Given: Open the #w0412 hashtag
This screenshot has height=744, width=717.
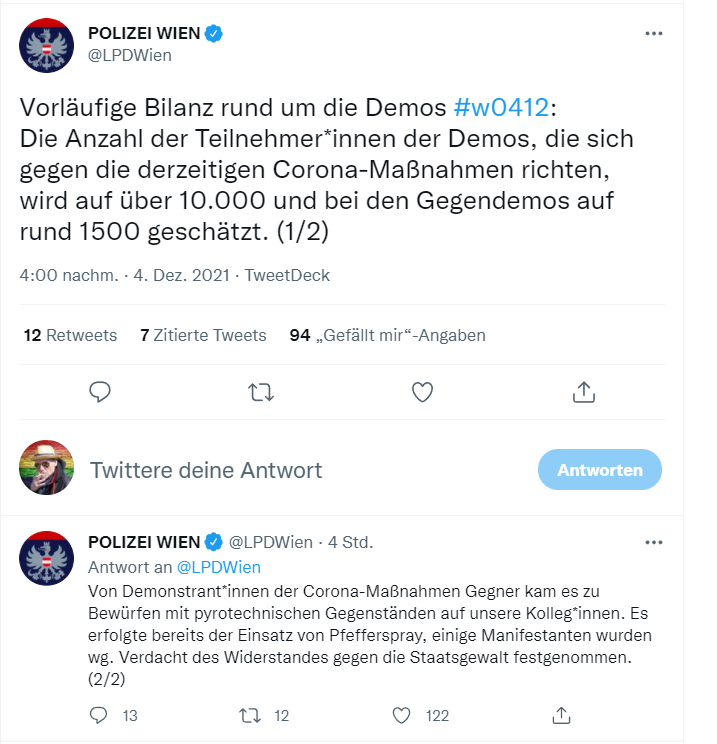Looking at the screenshot, I should point(501,107).
